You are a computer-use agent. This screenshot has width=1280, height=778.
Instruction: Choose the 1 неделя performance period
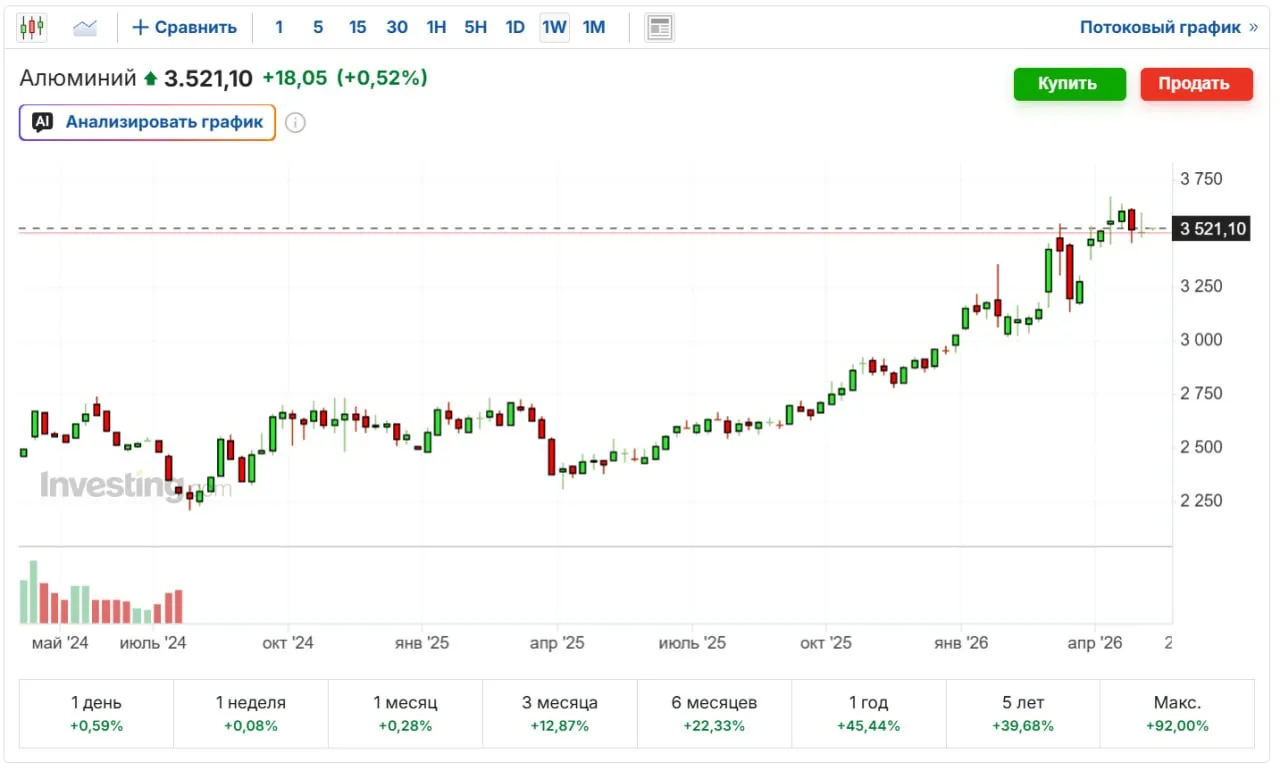(x=251, y=714)
